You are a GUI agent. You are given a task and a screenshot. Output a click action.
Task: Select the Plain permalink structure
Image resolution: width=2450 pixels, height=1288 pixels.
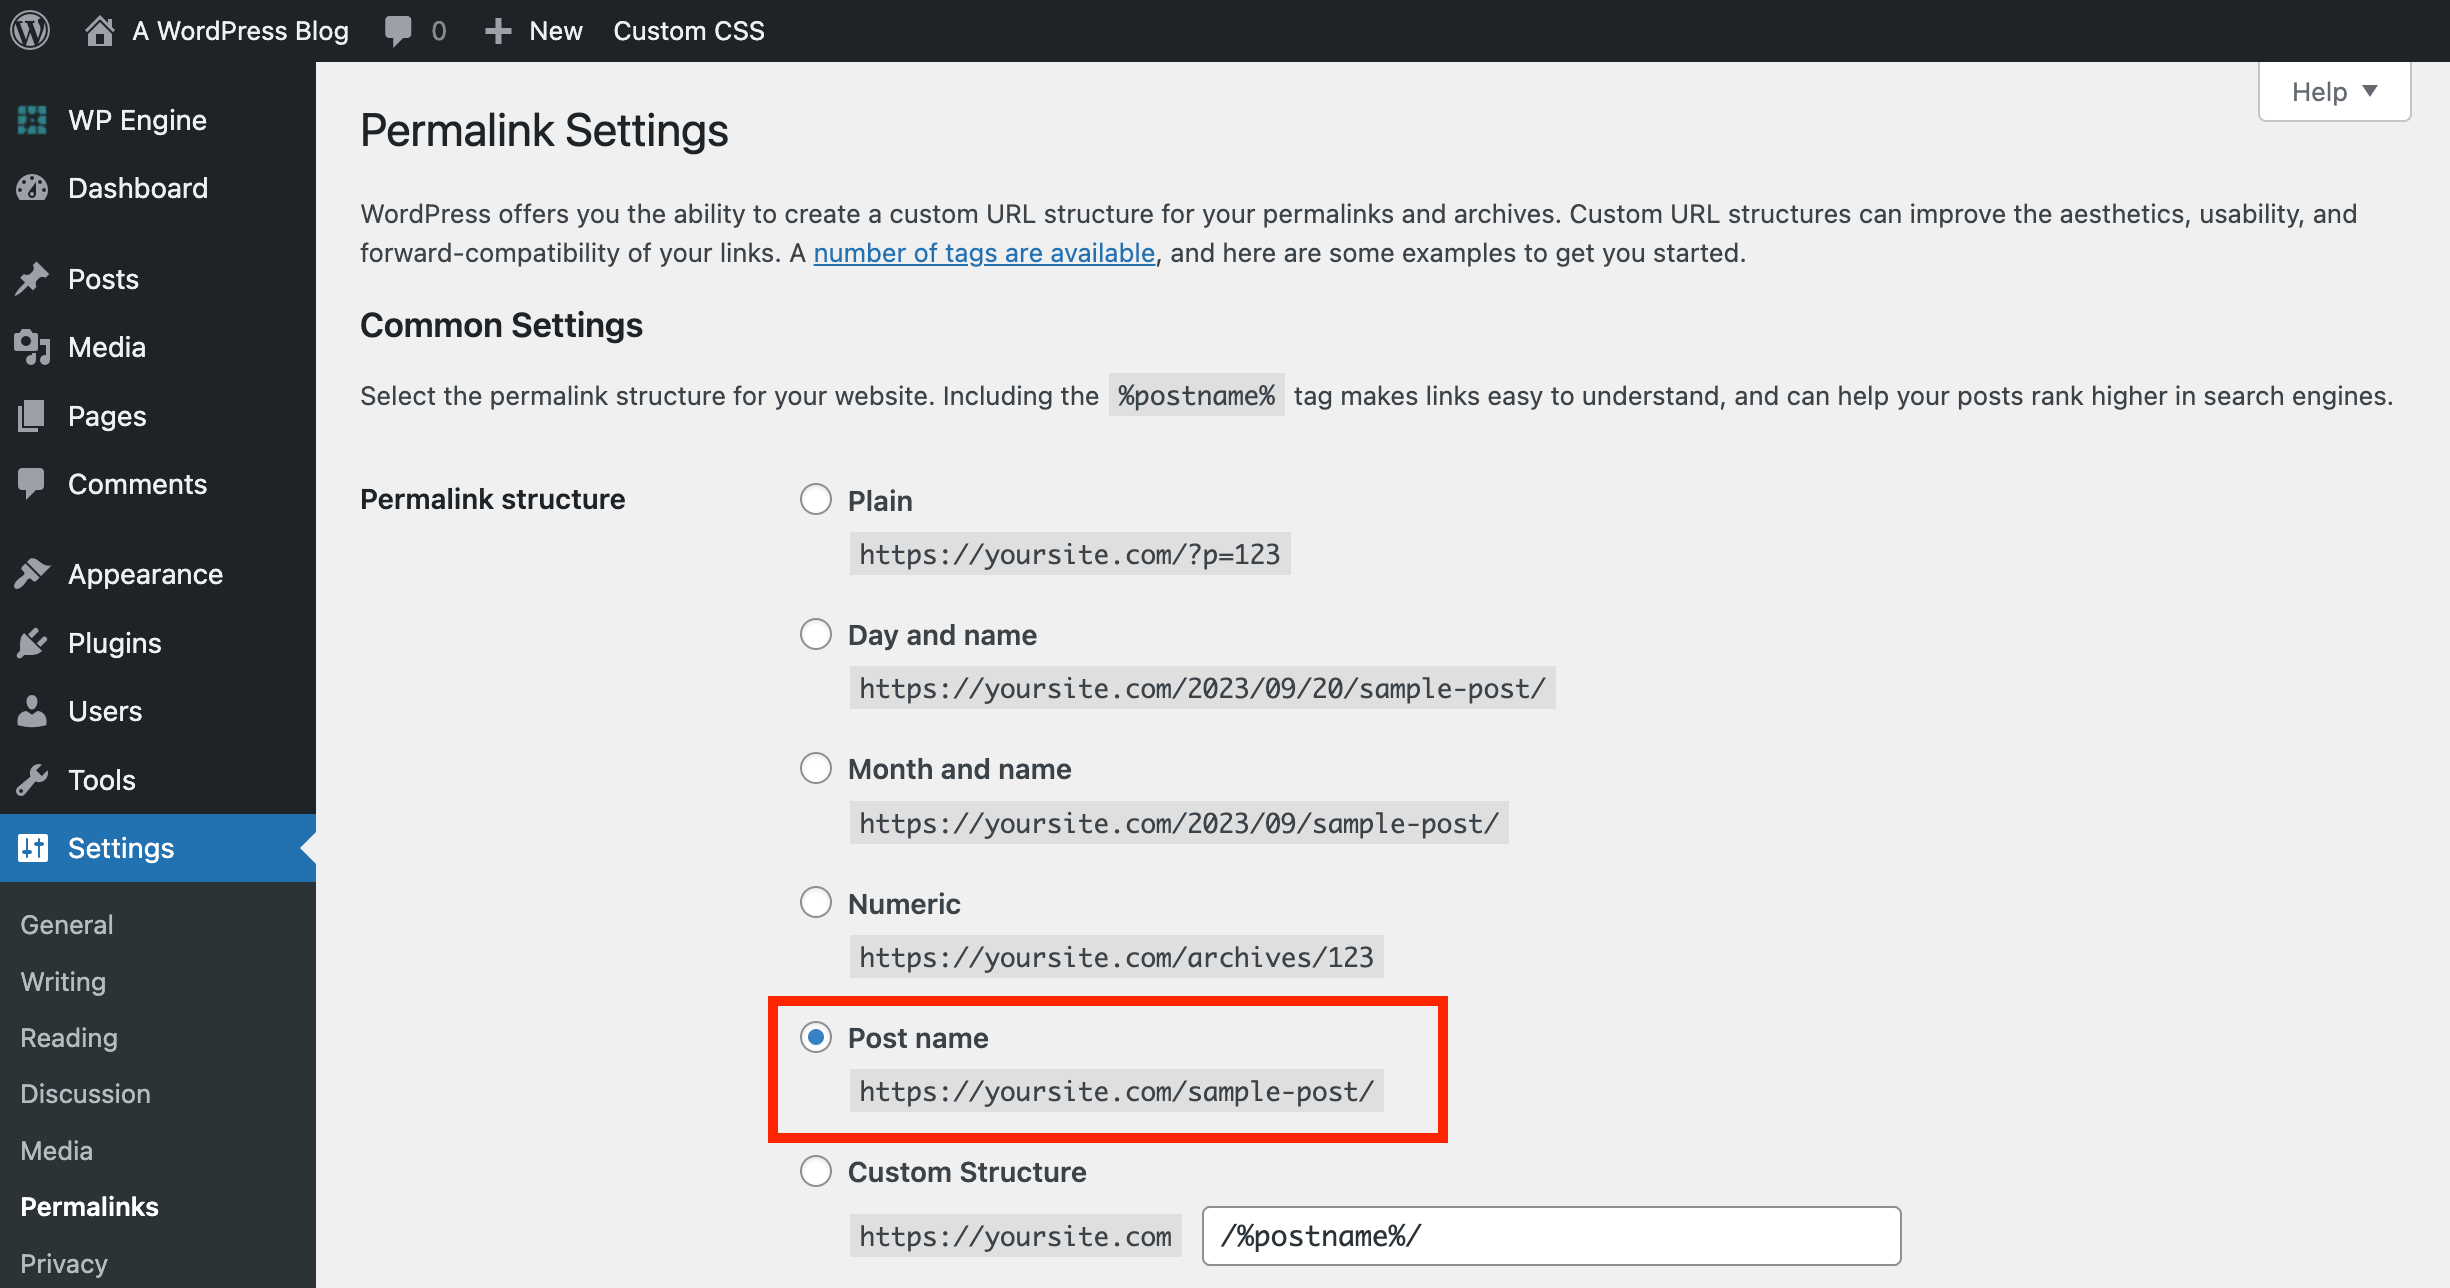[815, 499]
